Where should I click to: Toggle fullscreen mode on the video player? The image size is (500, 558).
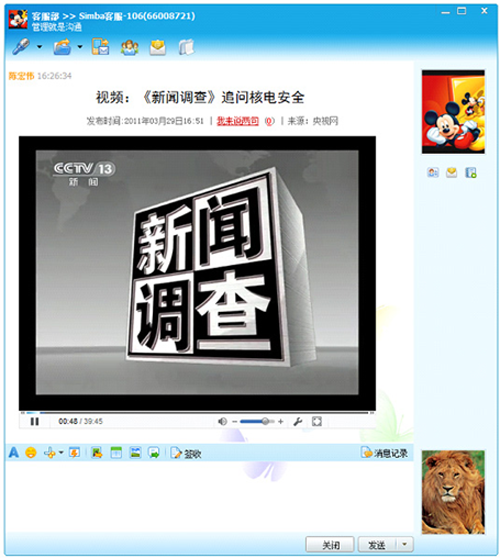coord(316,421)
